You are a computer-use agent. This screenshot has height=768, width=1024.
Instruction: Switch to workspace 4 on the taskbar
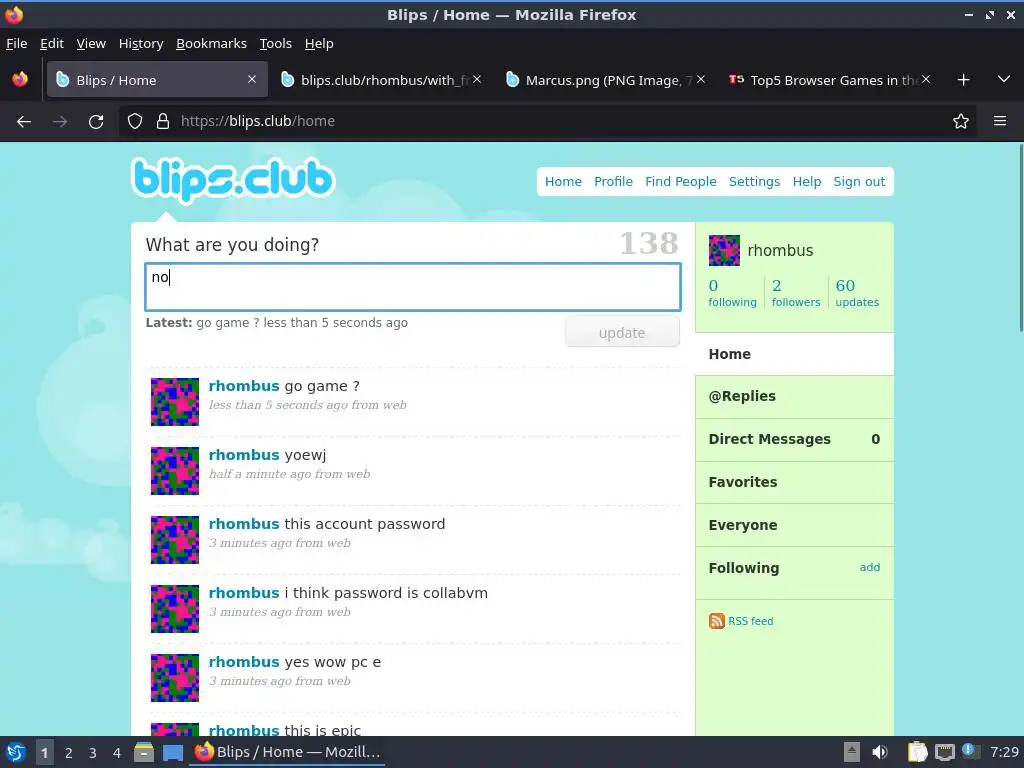(117, 753)
